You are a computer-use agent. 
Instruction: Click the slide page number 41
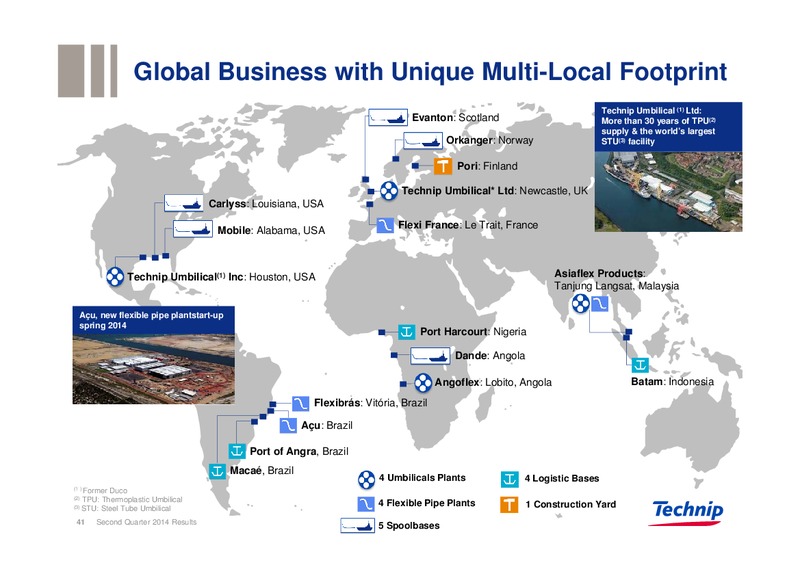pos(80,522)
